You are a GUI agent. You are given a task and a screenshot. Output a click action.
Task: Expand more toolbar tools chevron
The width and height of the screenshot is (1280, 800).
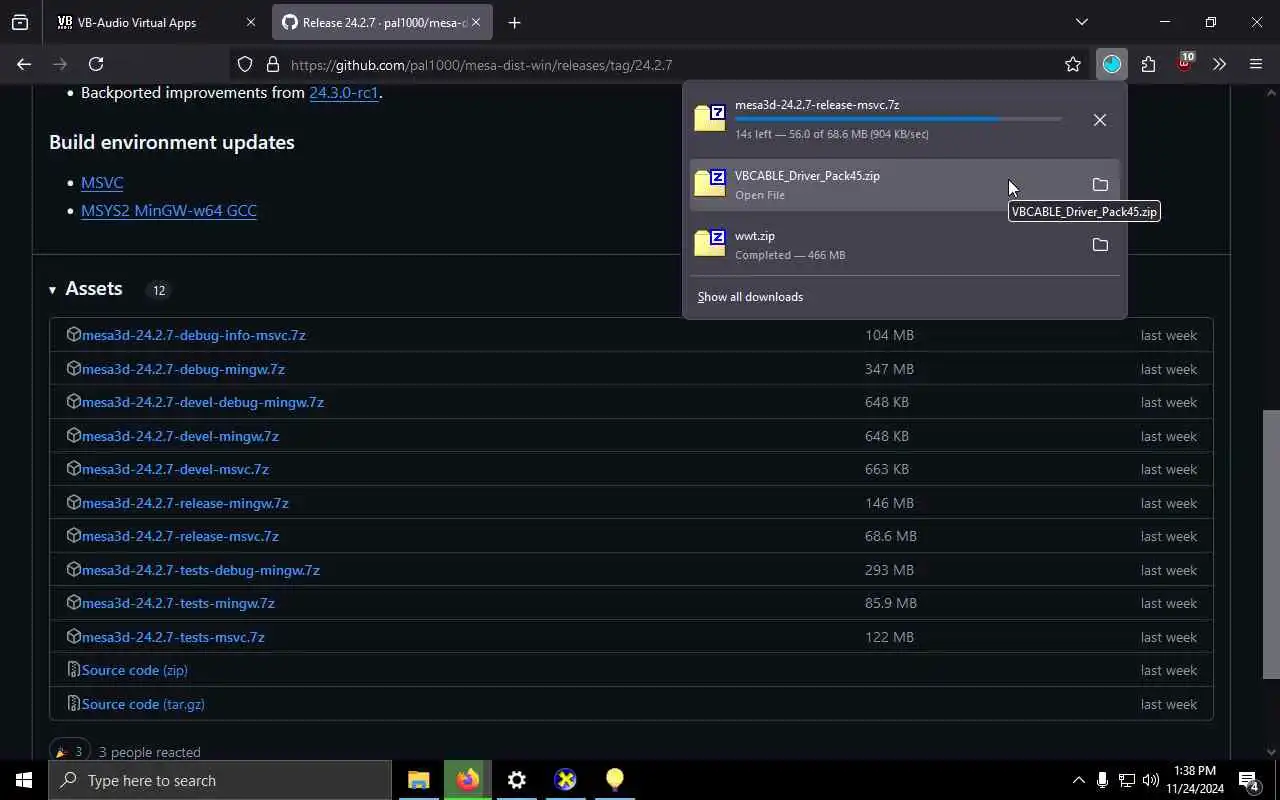tap(1219, 64)
